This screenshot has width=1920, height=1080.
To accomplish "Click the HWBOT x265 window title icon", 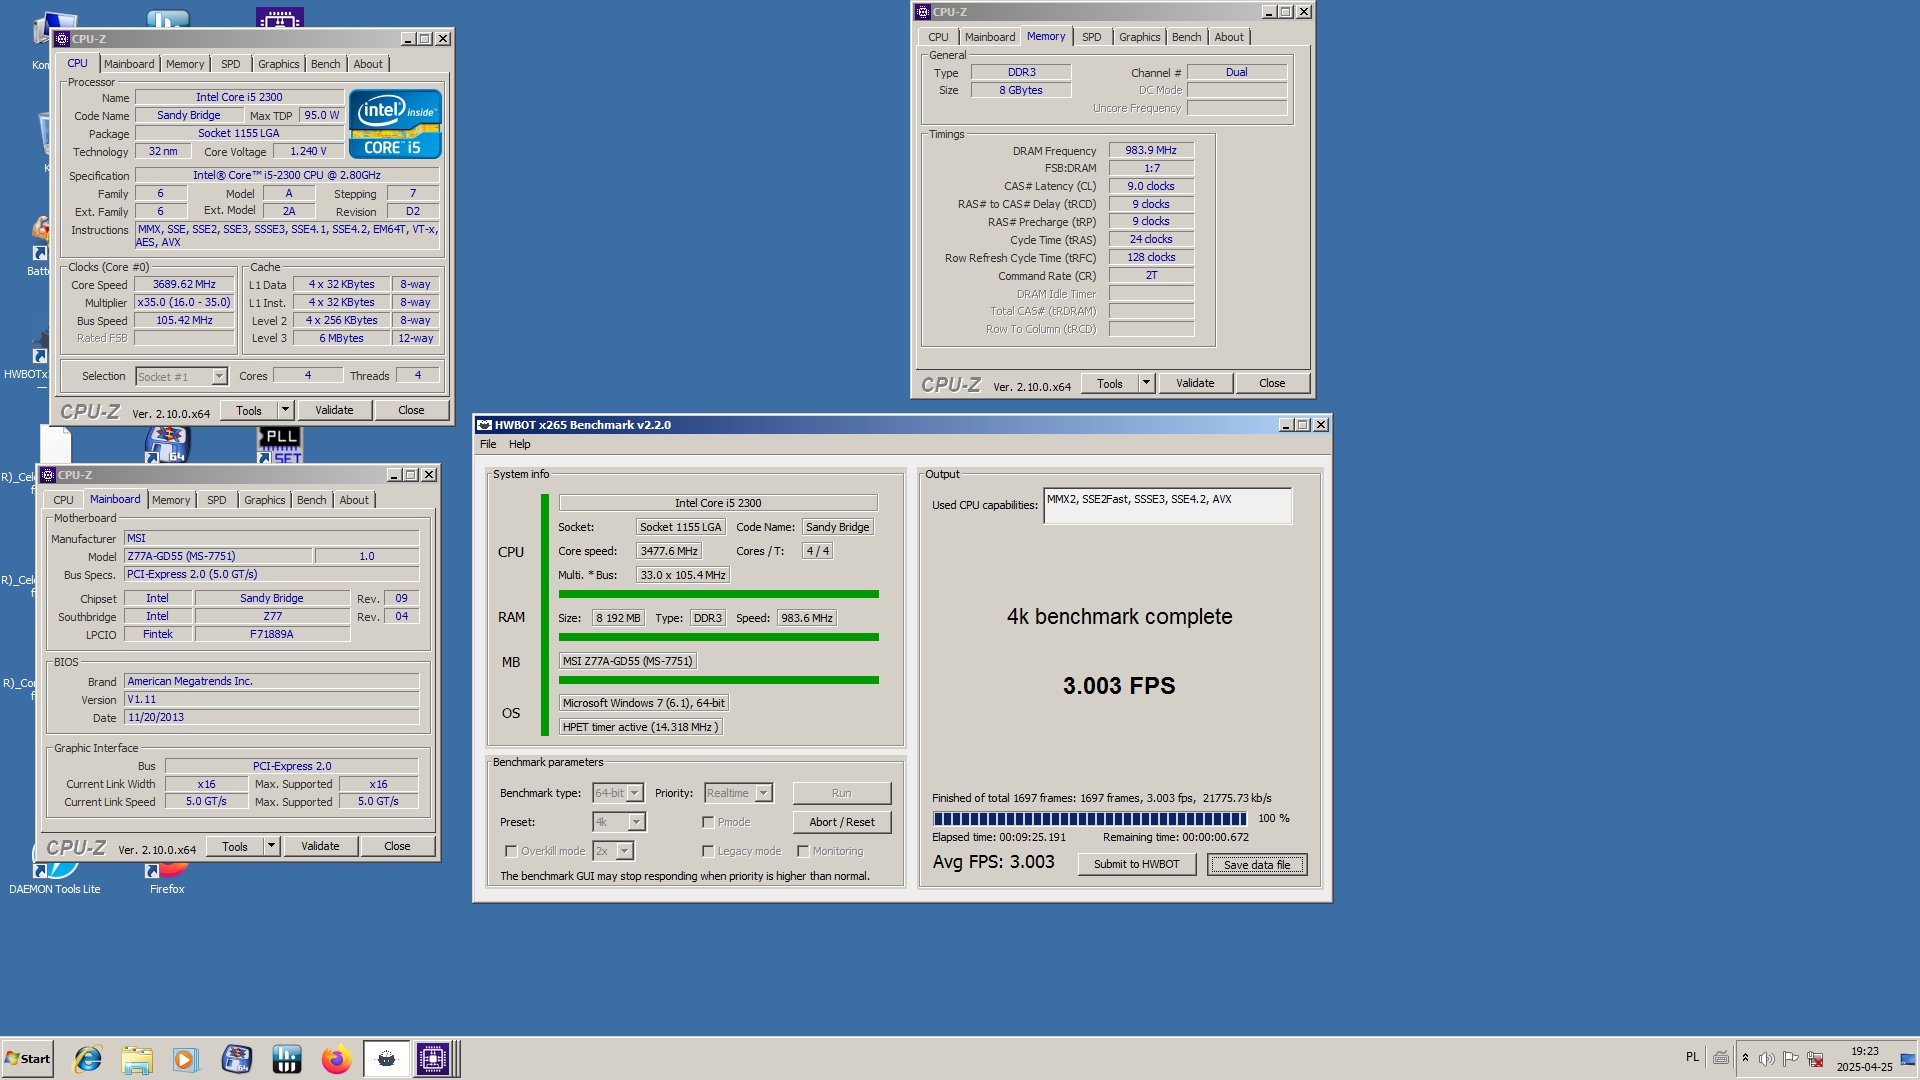I will click(485, 425).
